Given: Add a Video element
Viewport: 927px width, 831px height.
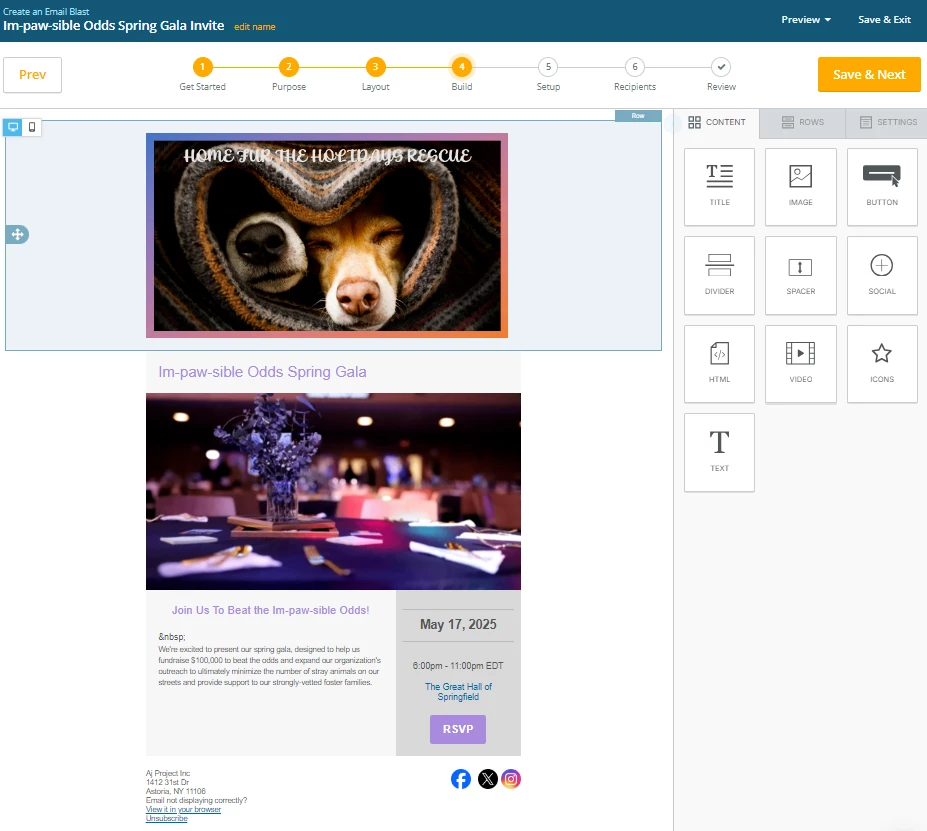Looking at the screenshot, I should [800, 363].
